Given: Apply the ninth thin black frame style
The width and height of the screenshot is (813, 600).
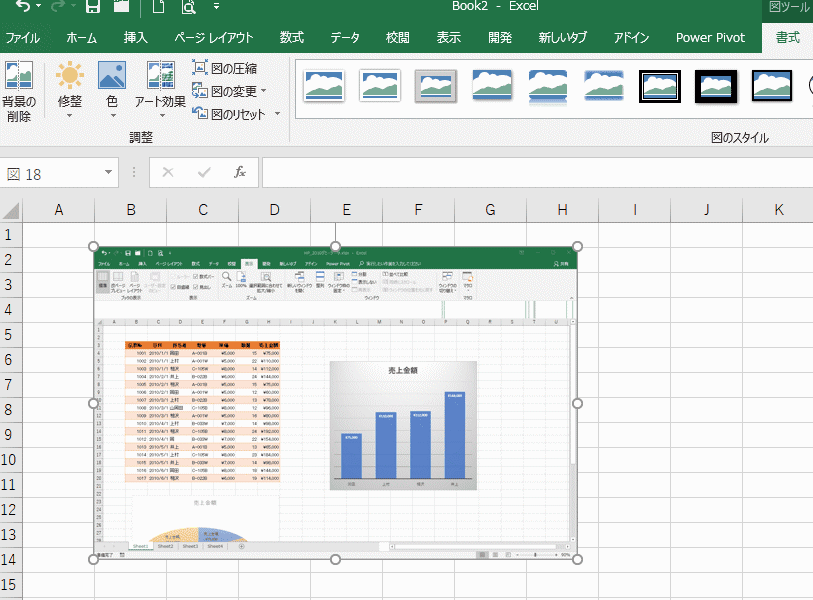Looking at the screenshot, I should coord(772,86).
